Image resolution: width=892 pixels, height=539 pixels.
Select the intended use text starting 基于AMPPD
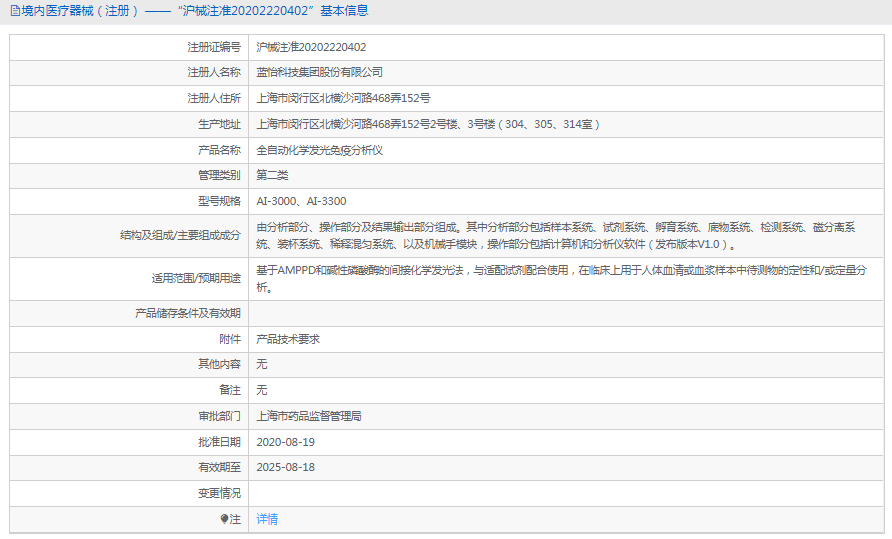[561, 279]
